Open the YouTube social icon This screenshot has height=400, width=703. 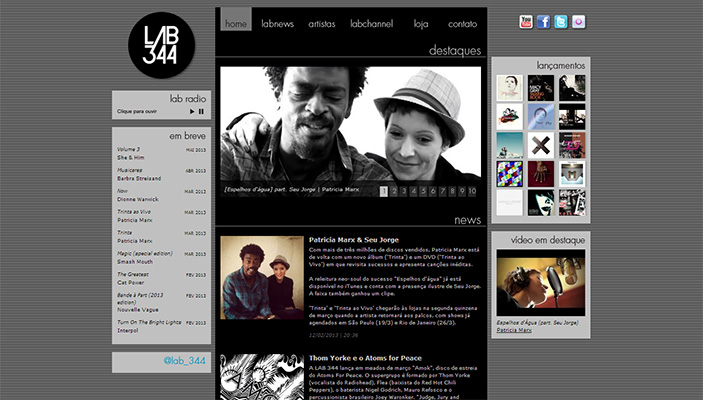tap(526, 22)
